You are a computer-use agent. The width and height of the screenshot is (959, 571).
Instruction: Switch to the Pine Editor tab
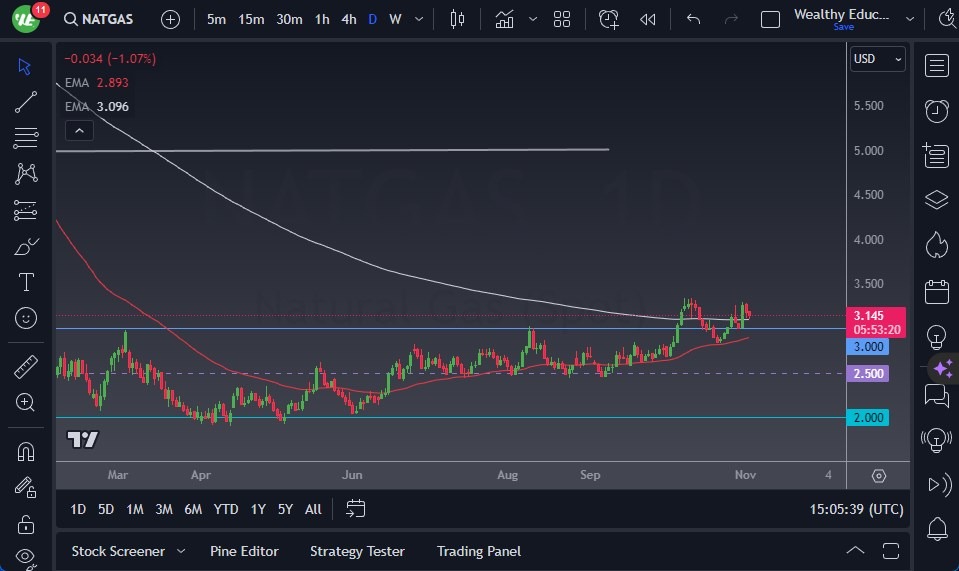244,551
